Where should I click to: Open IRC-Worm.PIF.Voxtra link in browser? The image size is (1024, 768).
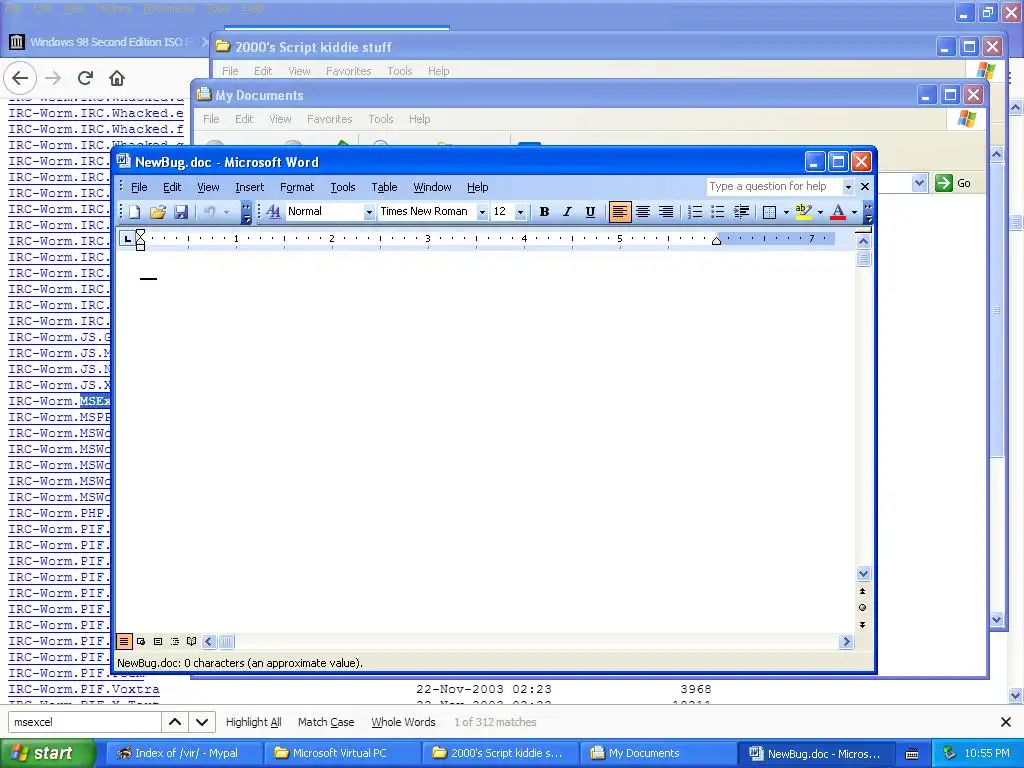(x=84, y=689)
